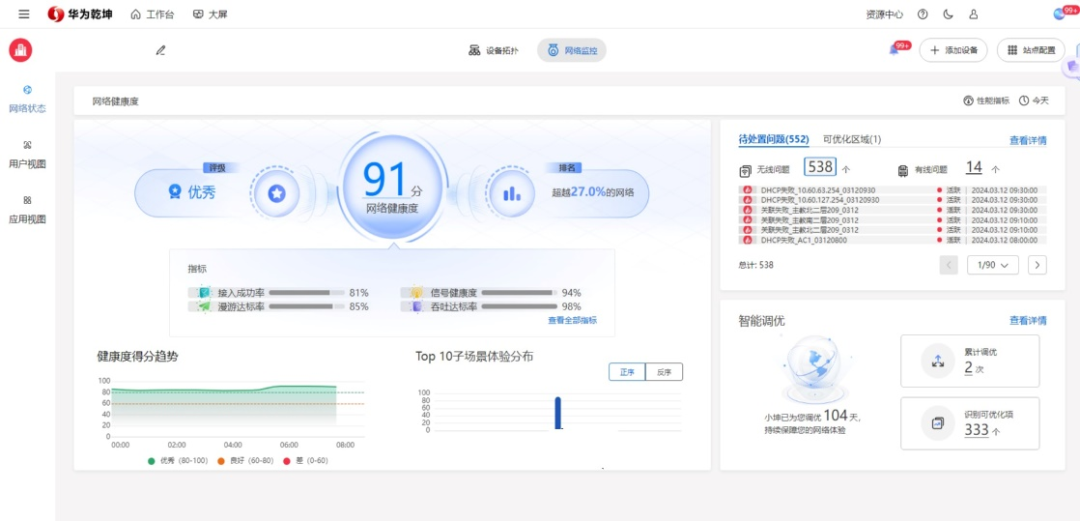Open the alarm bell notifications icon
1080x521 pixels.
pyautogui.click(x=894, y=50)
